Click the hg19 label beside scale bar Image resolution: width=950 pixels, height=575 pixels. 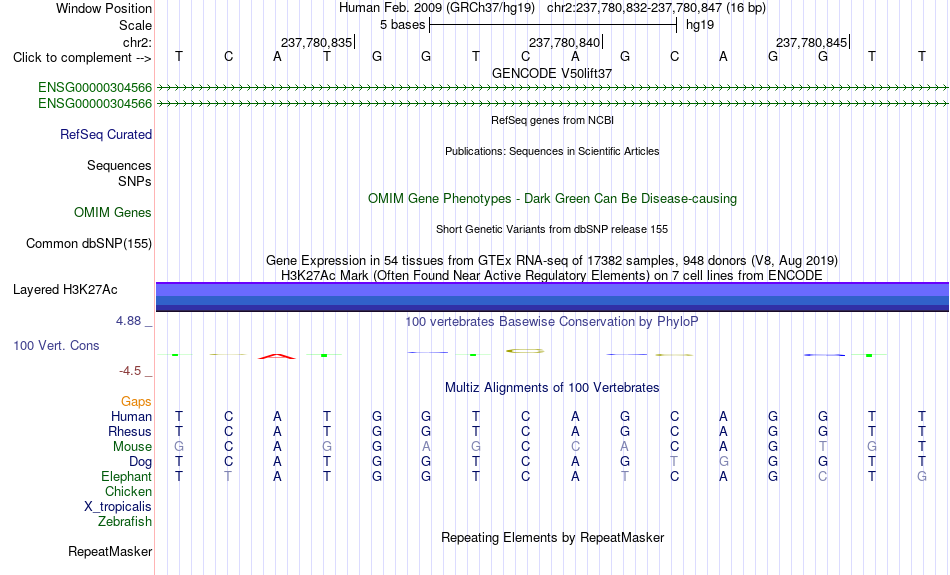point(700,25)
